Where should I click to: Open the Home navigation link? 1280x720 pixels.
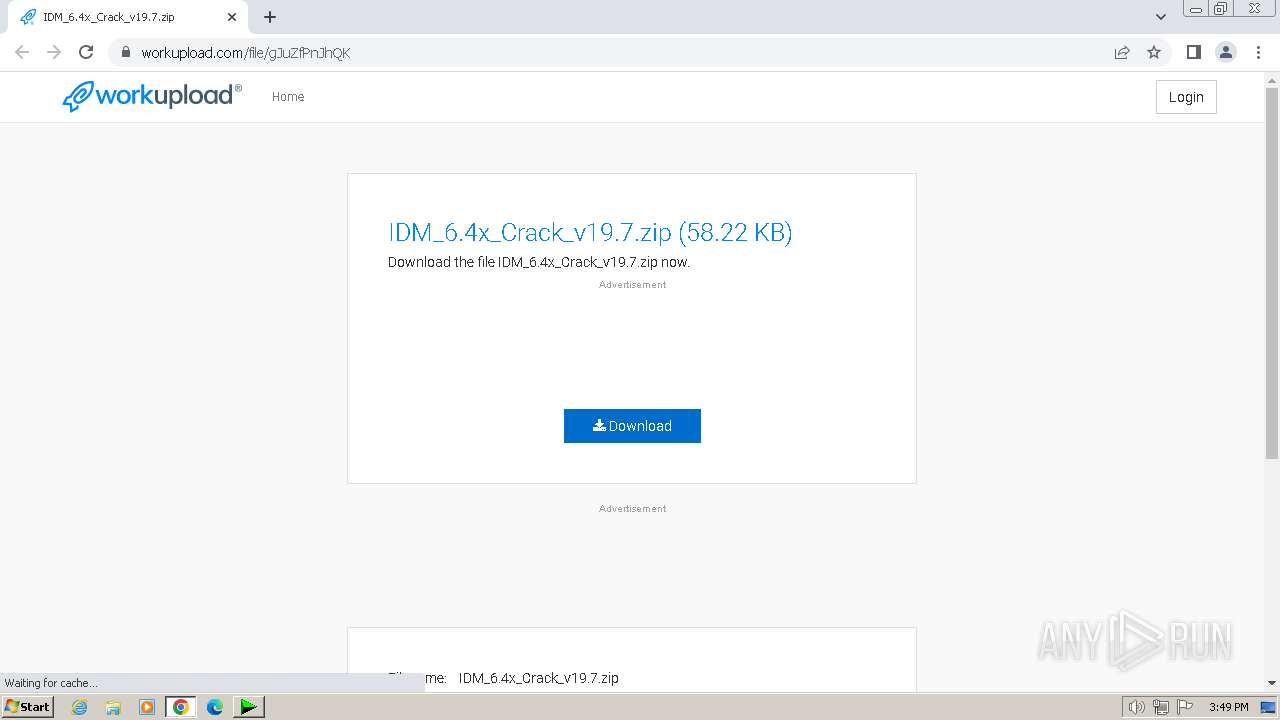(x=288, y=97)
